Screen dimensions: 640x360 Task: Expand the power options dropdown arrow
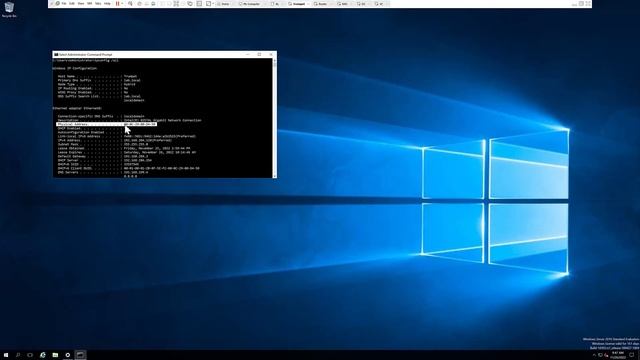pos(122,4)
